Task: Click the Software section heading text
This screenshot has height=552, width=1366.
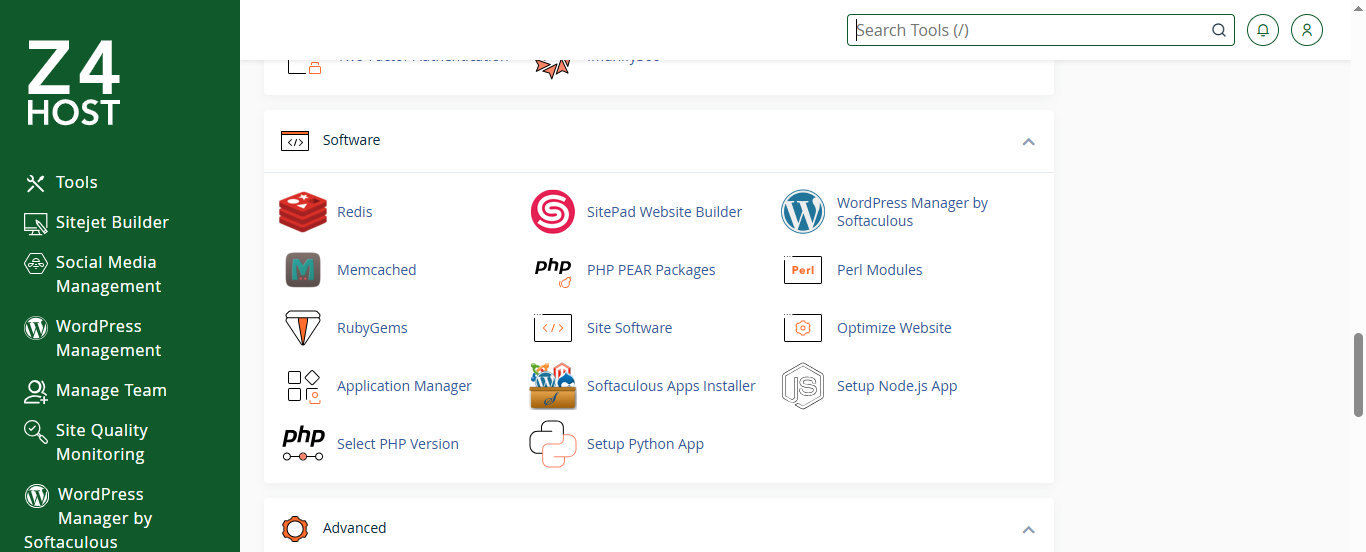Action: pyautogui.click(x=351, y=140)
